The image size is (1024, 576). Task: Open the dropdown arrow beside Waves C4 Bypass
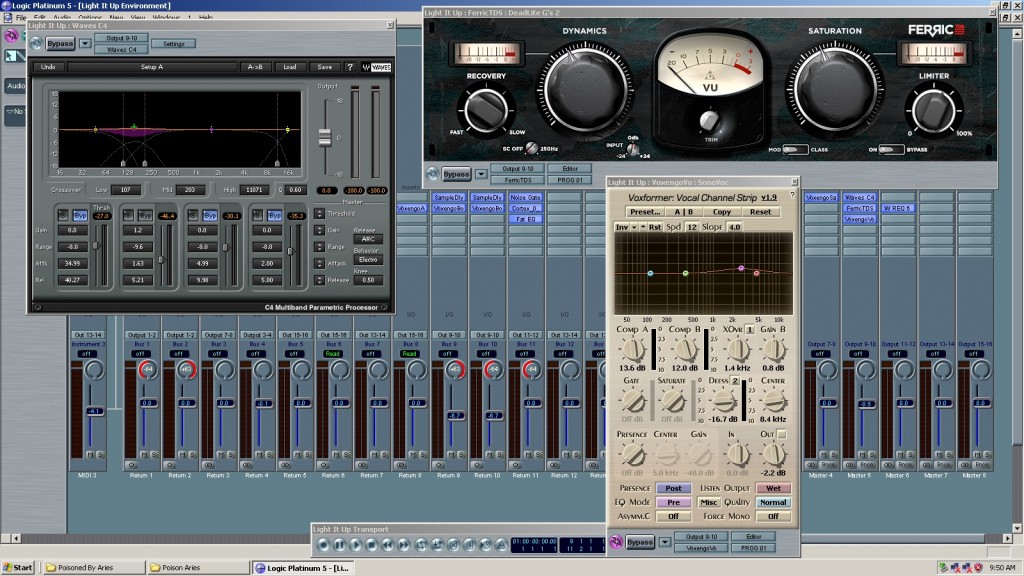click(84, 44)
